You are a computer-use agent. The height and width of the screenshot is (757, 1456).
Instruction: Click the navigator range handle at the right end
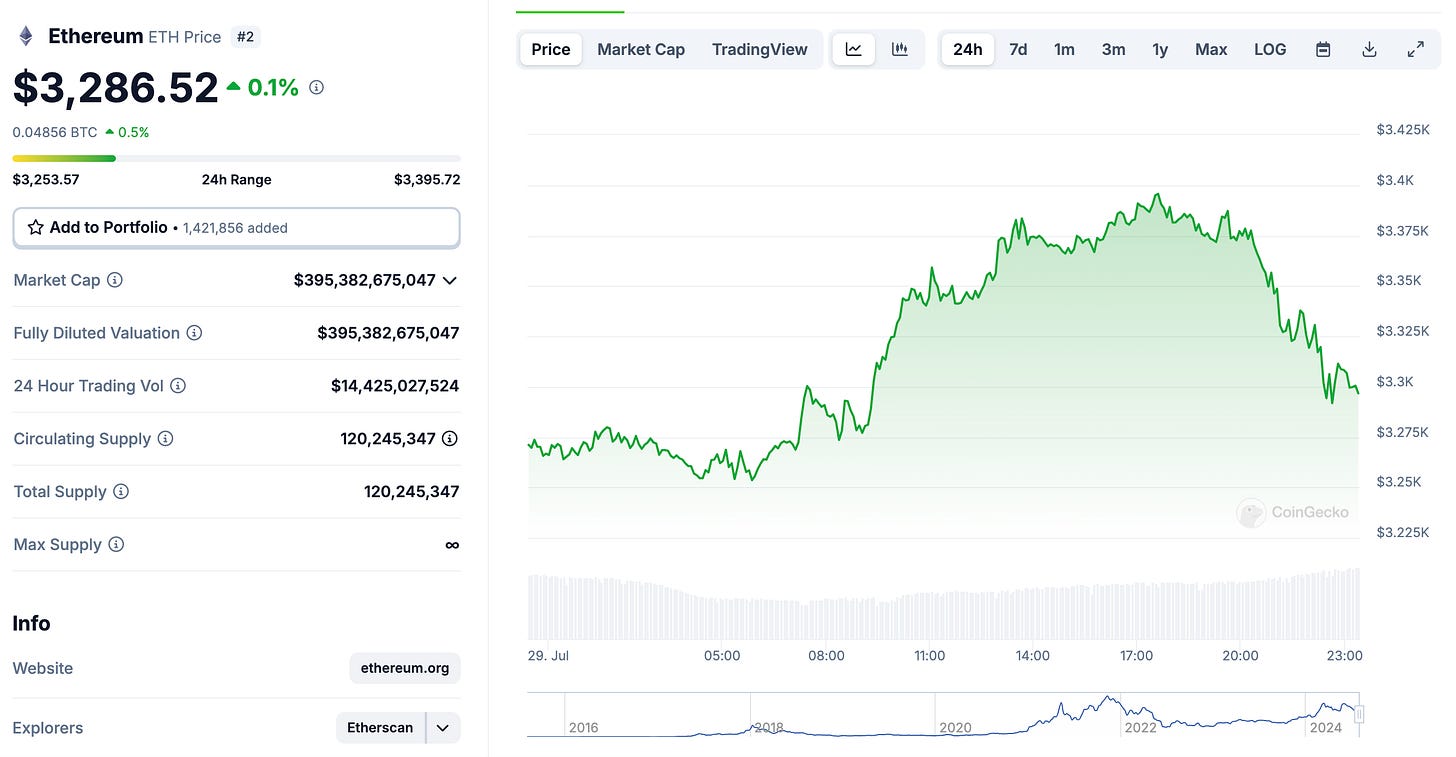click(1359, 714)
